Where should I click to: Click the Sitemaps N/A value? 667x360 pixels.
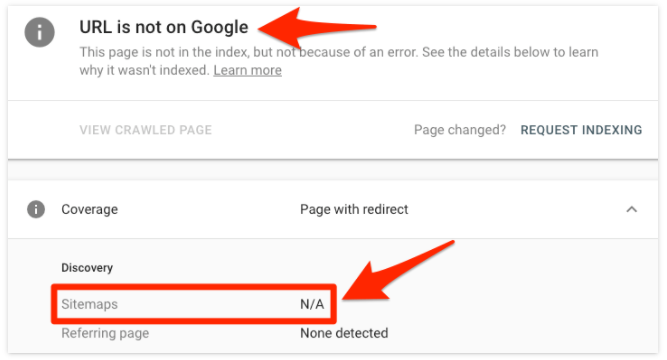(x=312, y=304)
